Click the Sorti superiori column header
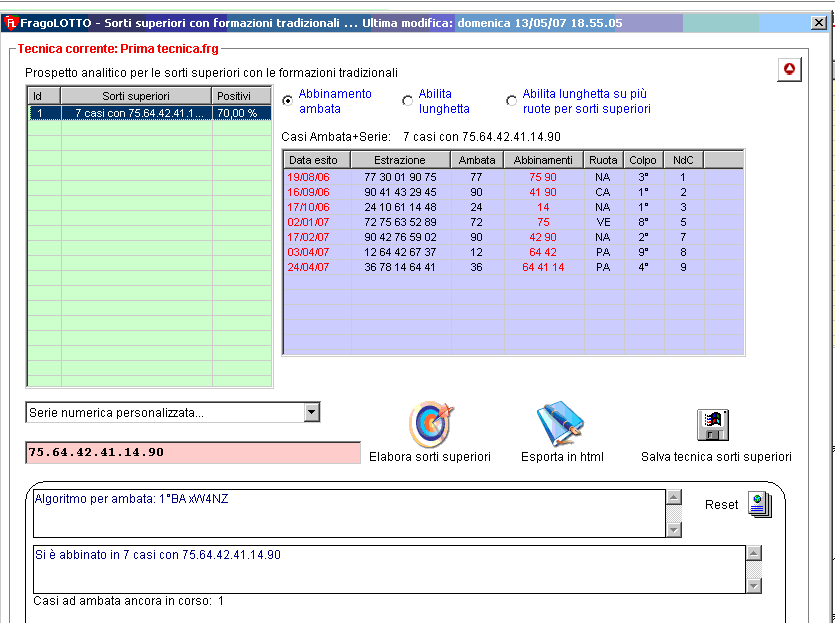This screenshot has height=623, width=835. (x=136, y=96)
